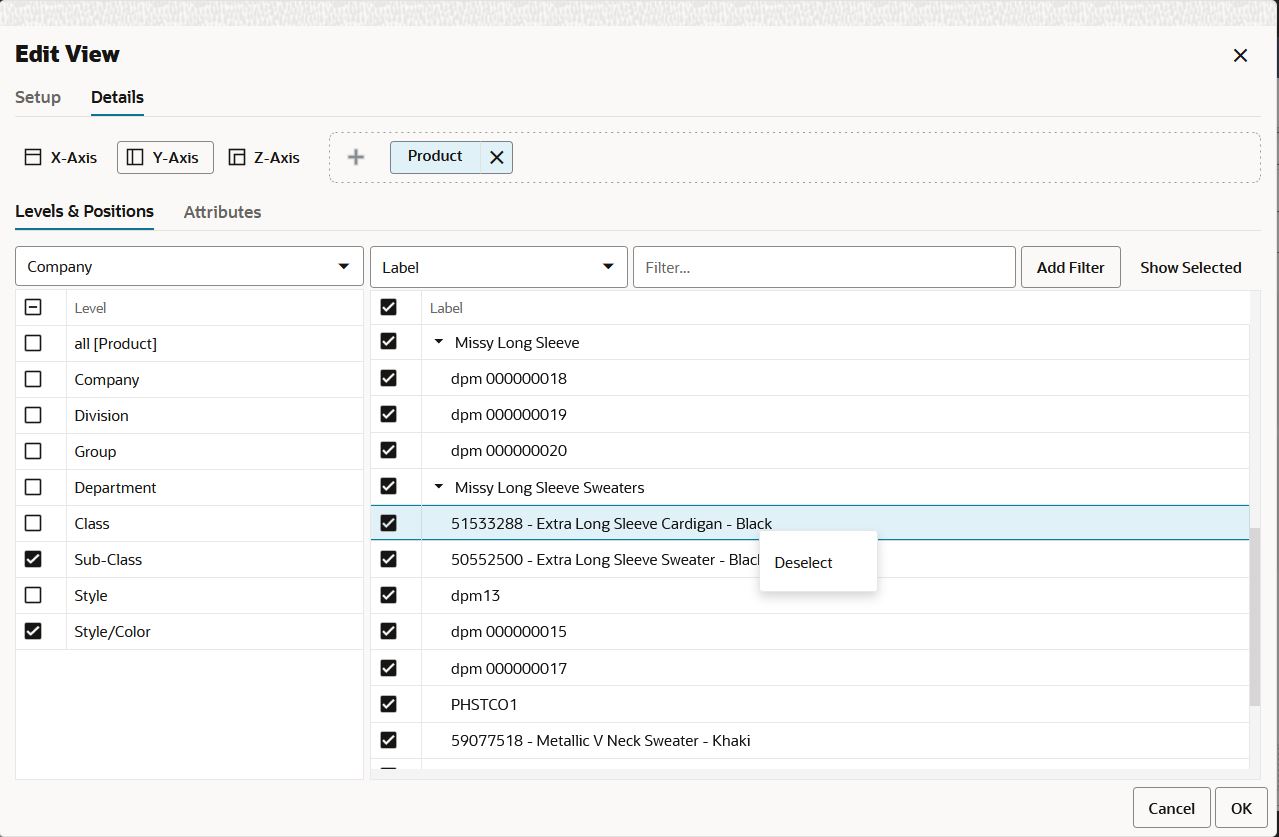
Task: Switch to the Attributes tab
Action: (x=222, y=212)
